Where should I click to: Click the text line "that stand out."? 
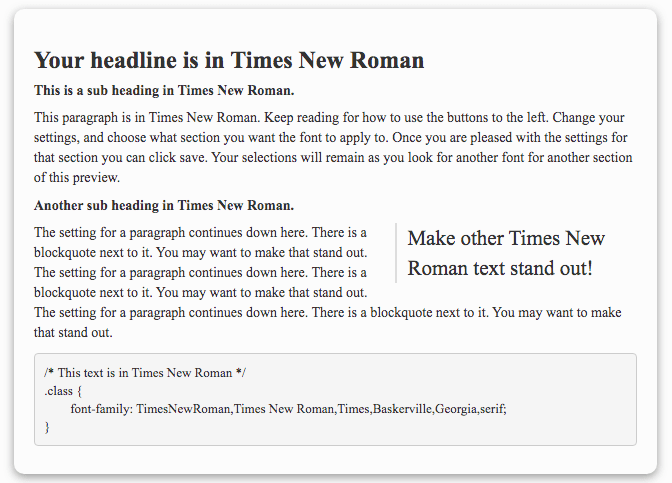click(x=73, y=332)
